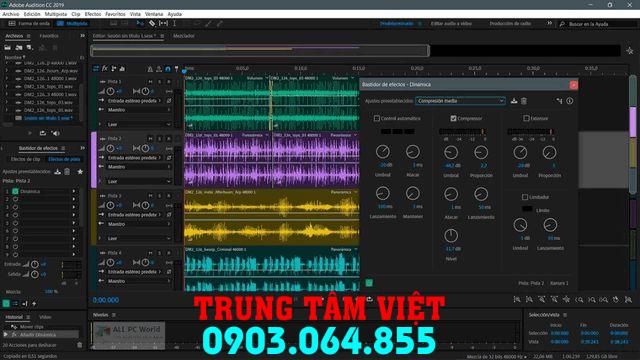
Task: Open Pista 2 Leer automation dropdown
Action: (x=139, y=181)
